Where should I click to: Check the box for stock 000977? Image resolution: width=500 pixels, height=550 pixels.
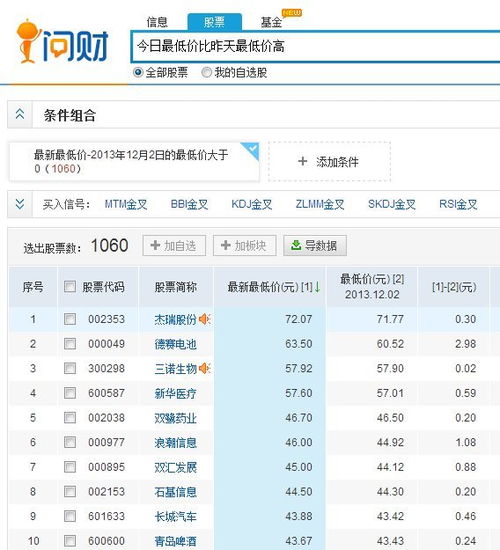click(70, 442)
